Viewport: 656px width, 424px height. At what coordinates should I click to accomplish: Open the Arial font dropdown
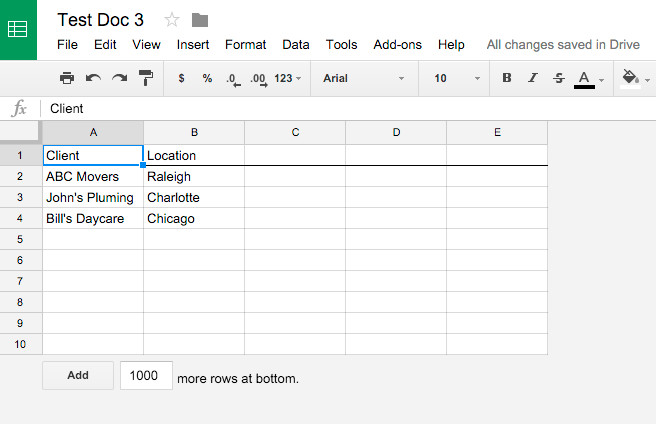coord(364,78)
